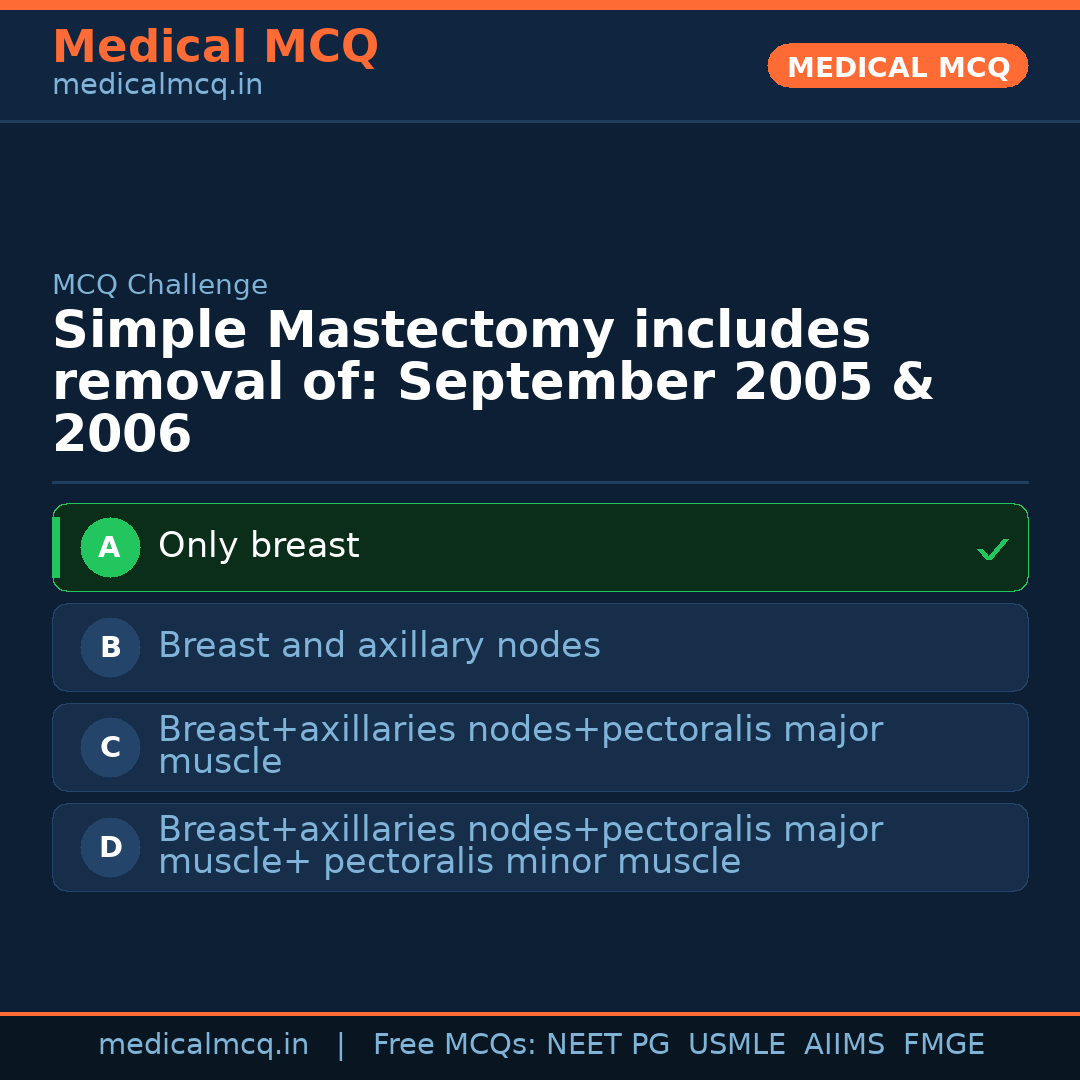The height and width of the screenshot is (1080, 1080).
Task: Click FMGE in the footer
Action: pyautogui.click(x=943, y=1045)
